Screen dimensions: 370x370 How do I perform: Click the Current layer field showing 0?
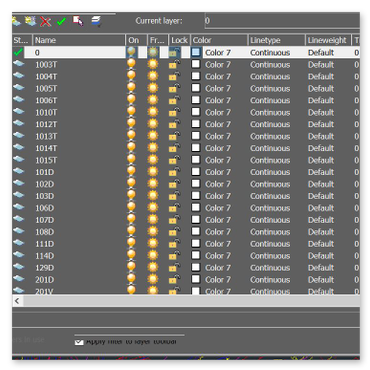point(282,21)
